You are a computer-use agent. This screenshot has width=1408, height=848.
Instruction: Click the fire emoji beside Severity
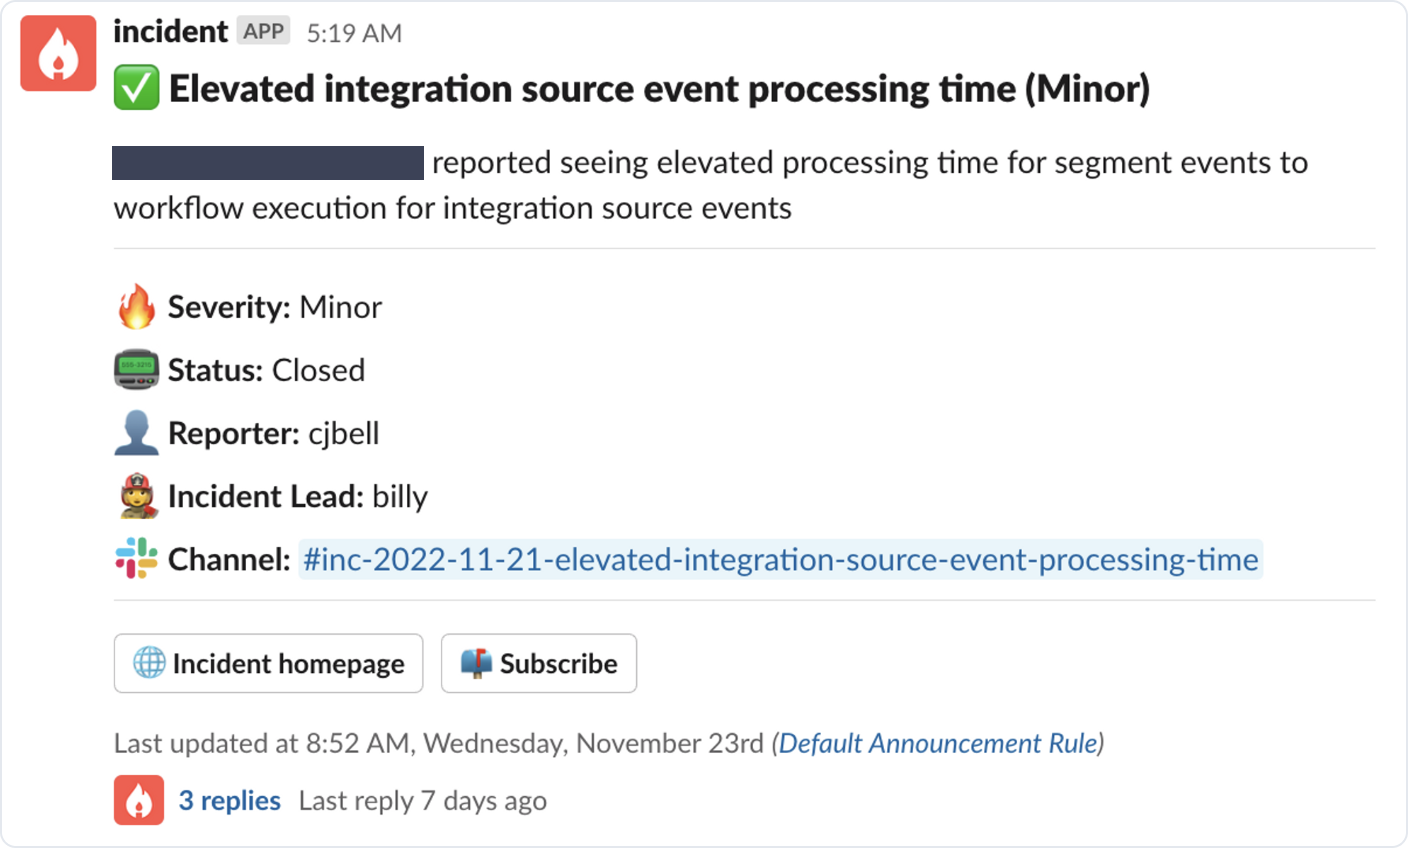point(137,307)
